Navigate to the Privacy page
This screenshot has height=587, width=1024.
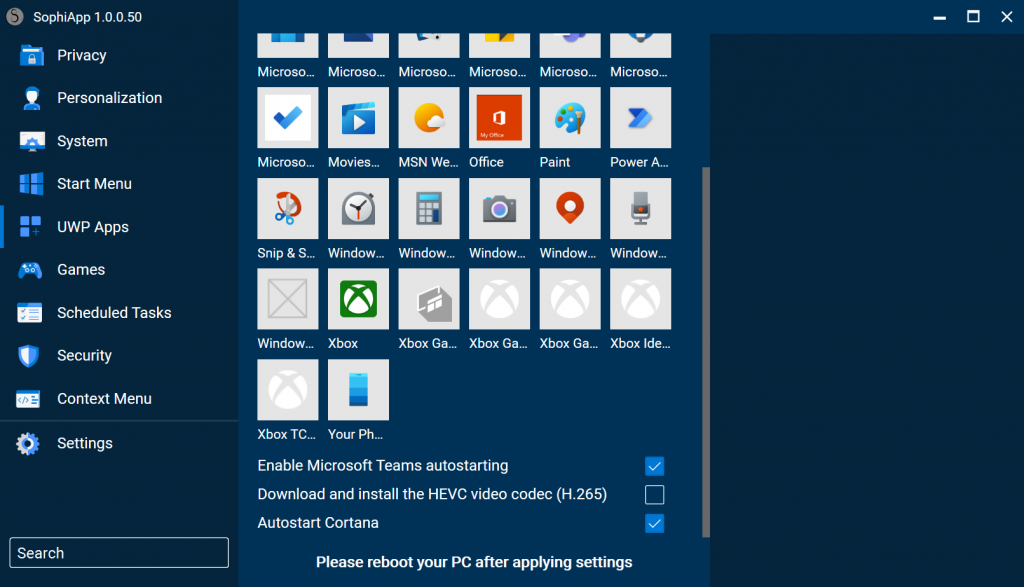click(x=82, y=54)
